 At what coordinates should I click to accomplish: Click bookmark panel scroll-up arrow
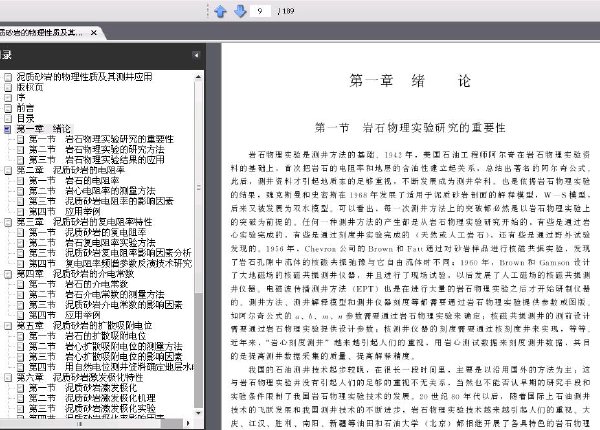[x=198, y=77]
